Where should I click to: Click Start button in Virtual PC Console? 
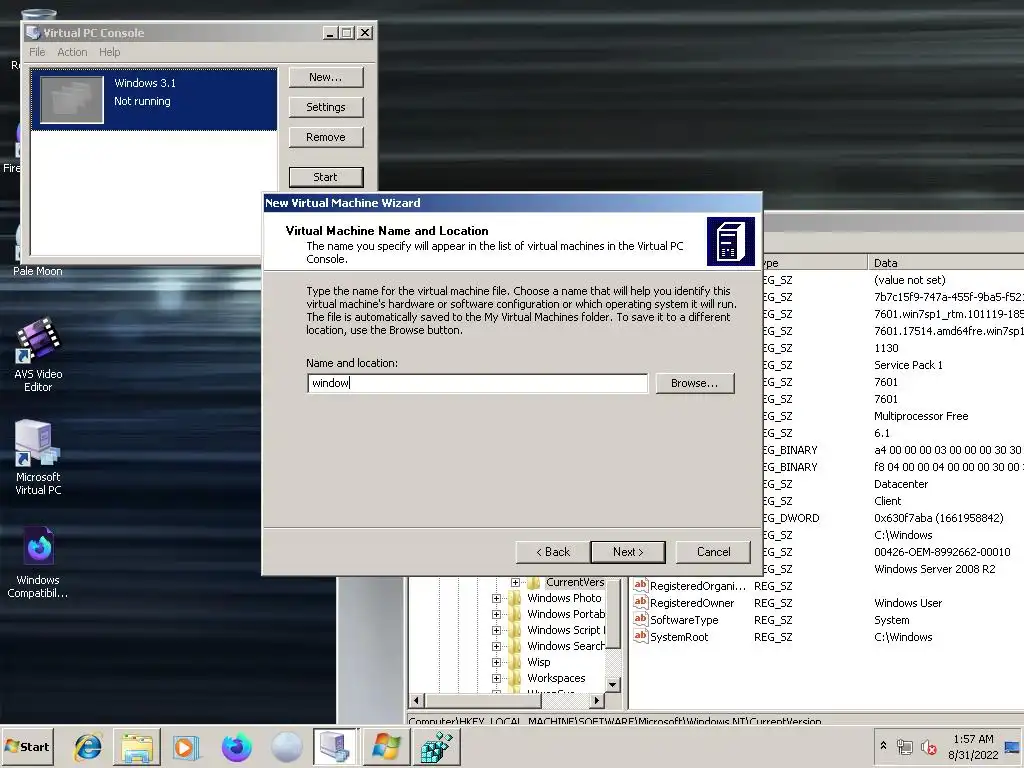point(325,177)
